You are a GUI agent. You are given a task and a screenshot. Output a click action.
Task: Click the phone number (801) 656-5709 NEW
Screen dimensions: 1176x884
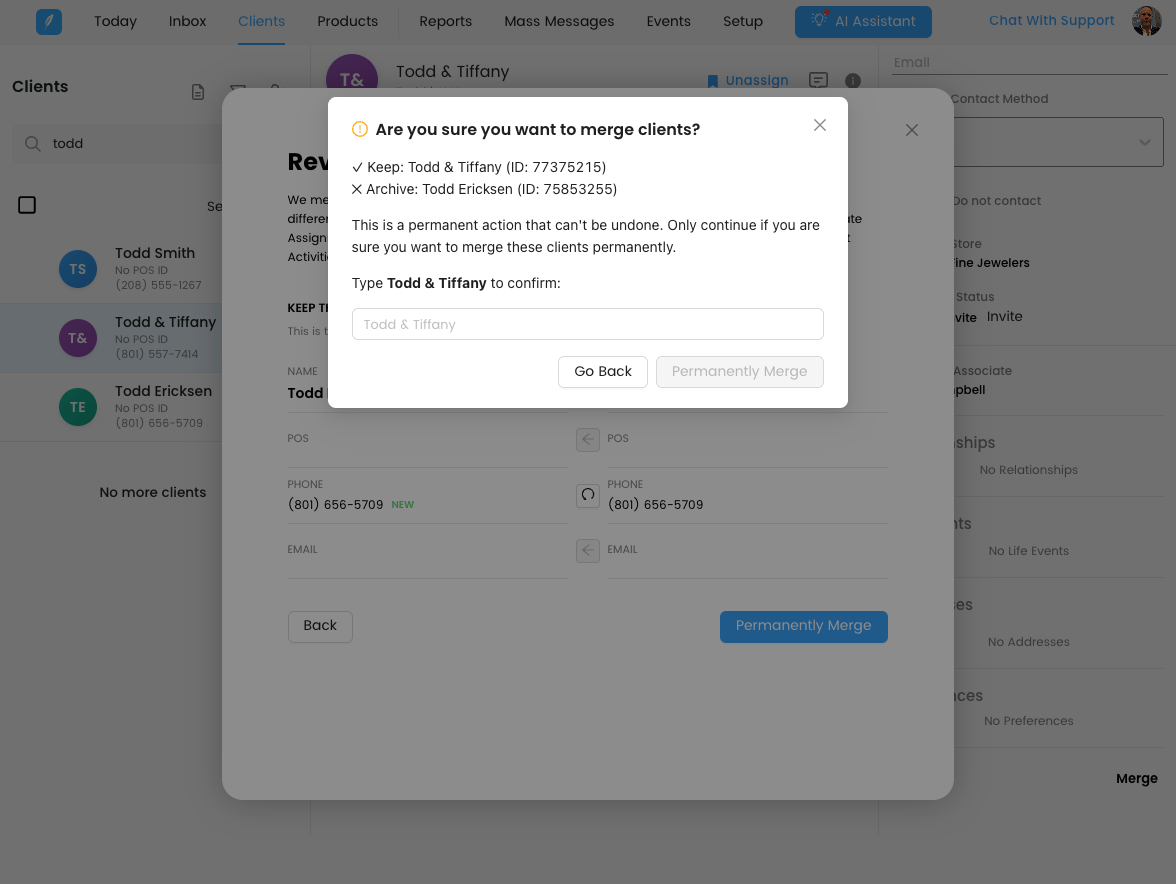(x=350, y=505)
